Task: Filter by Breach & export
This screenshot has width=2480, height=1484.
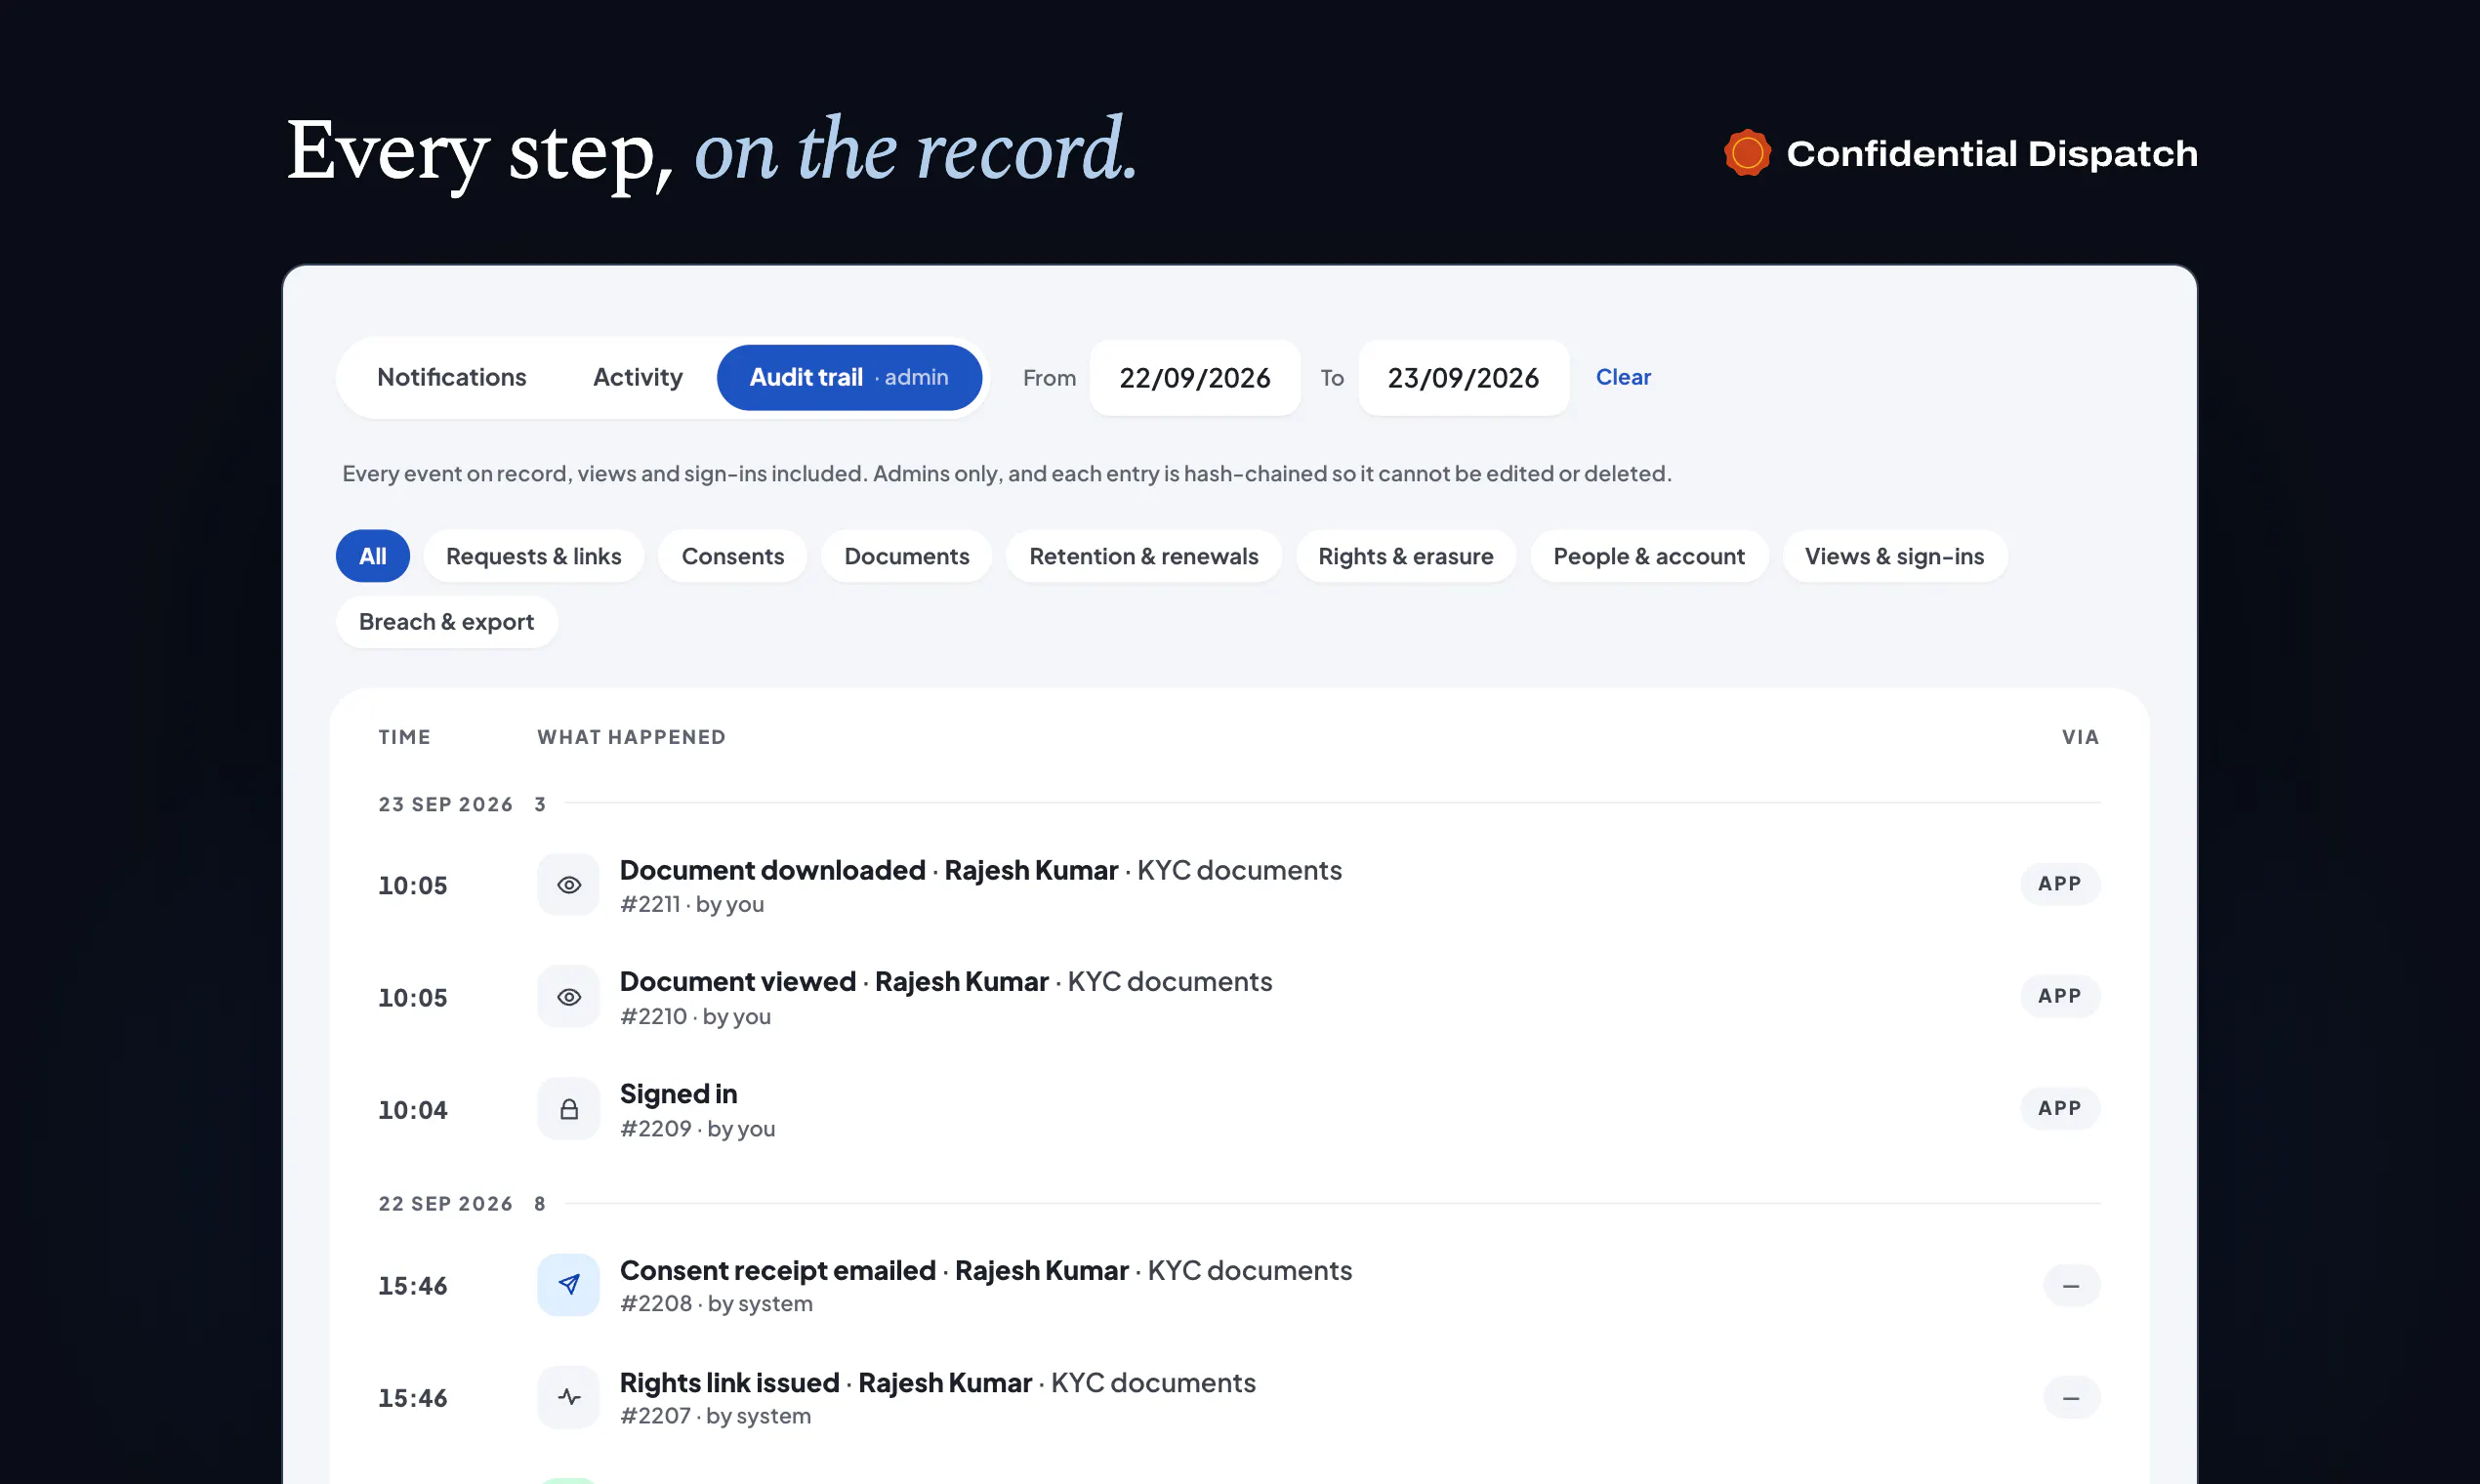Action: point(446,622)
